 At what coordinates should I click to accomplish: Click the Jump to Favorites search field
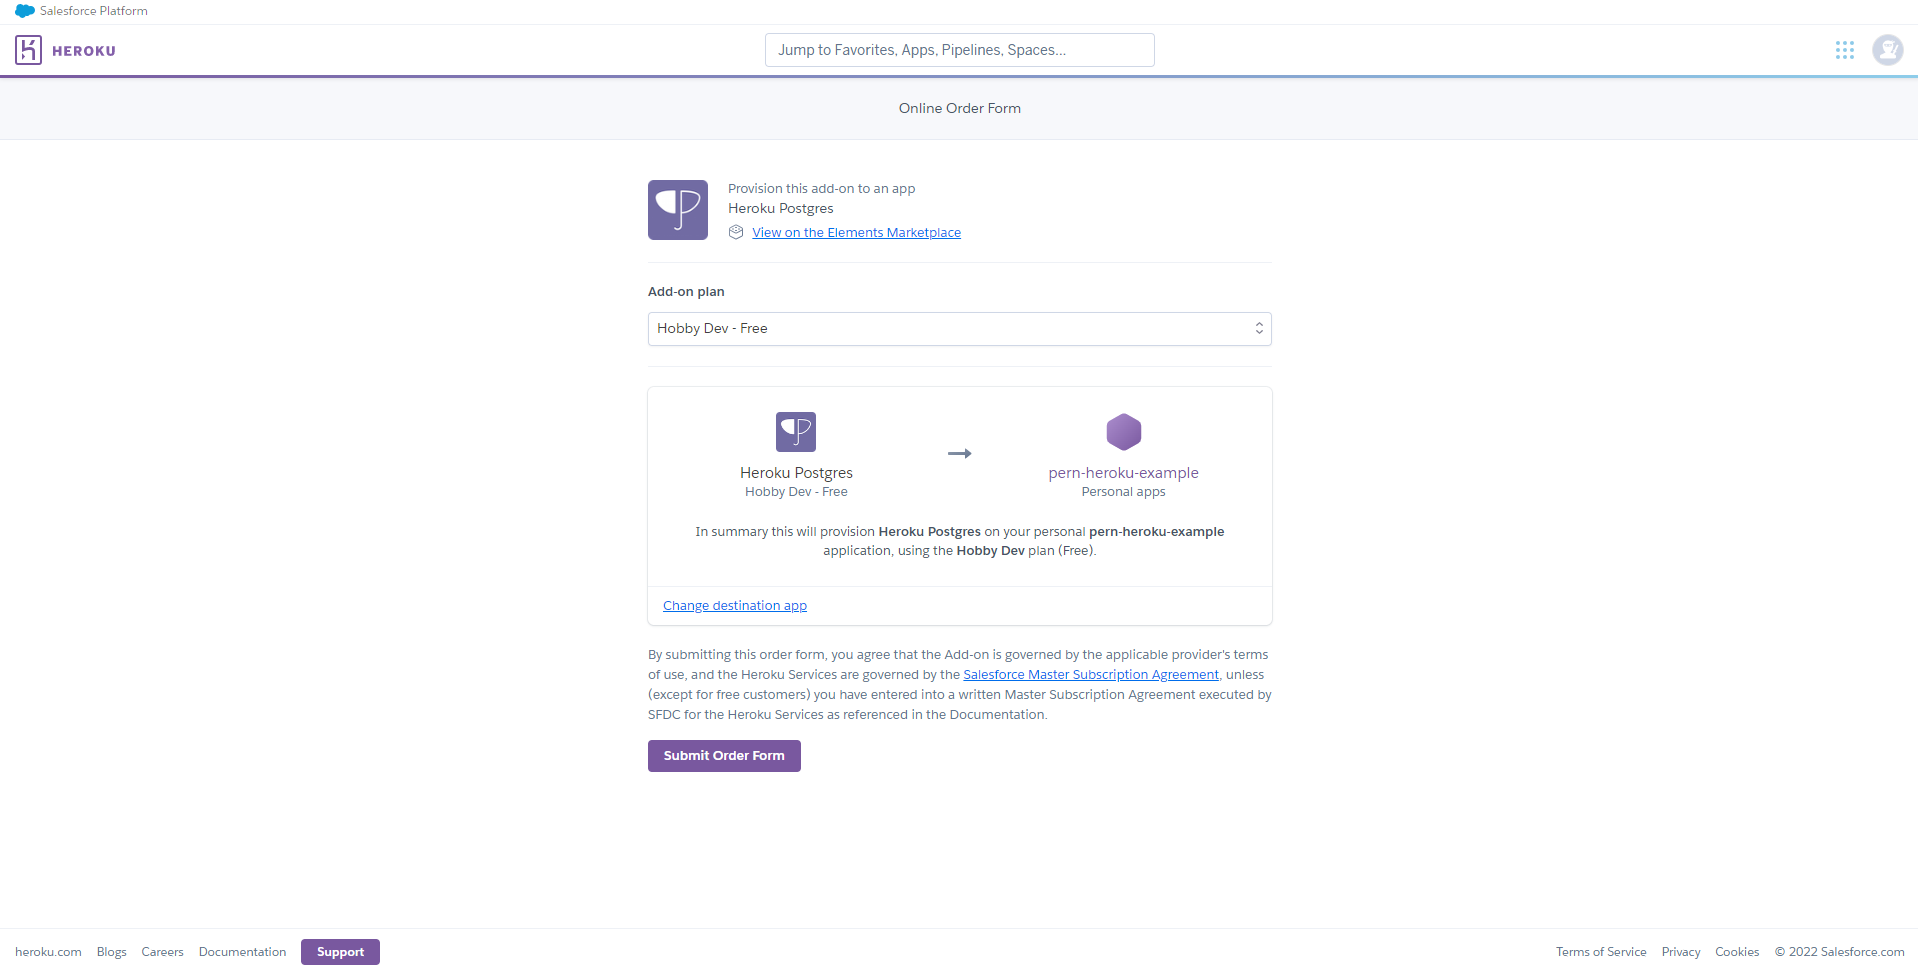(x=959, y=49)
